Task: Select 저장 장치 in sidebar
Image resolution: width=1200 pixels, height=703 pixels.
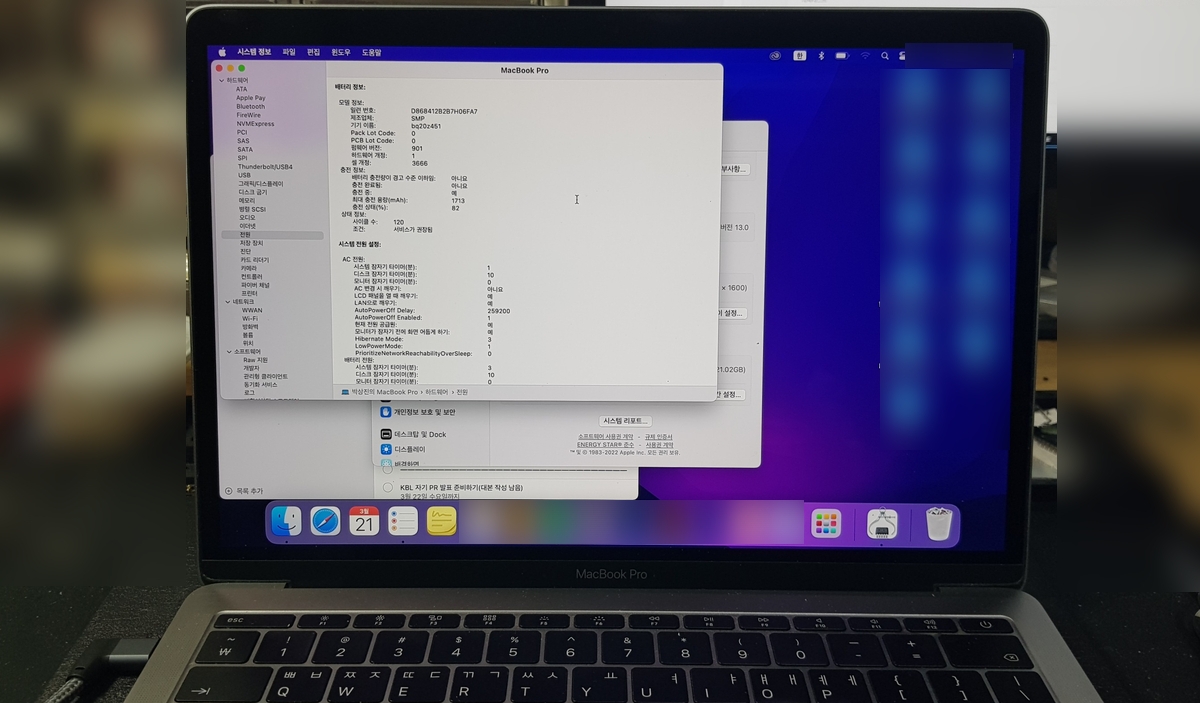Action: coord(252,243)
